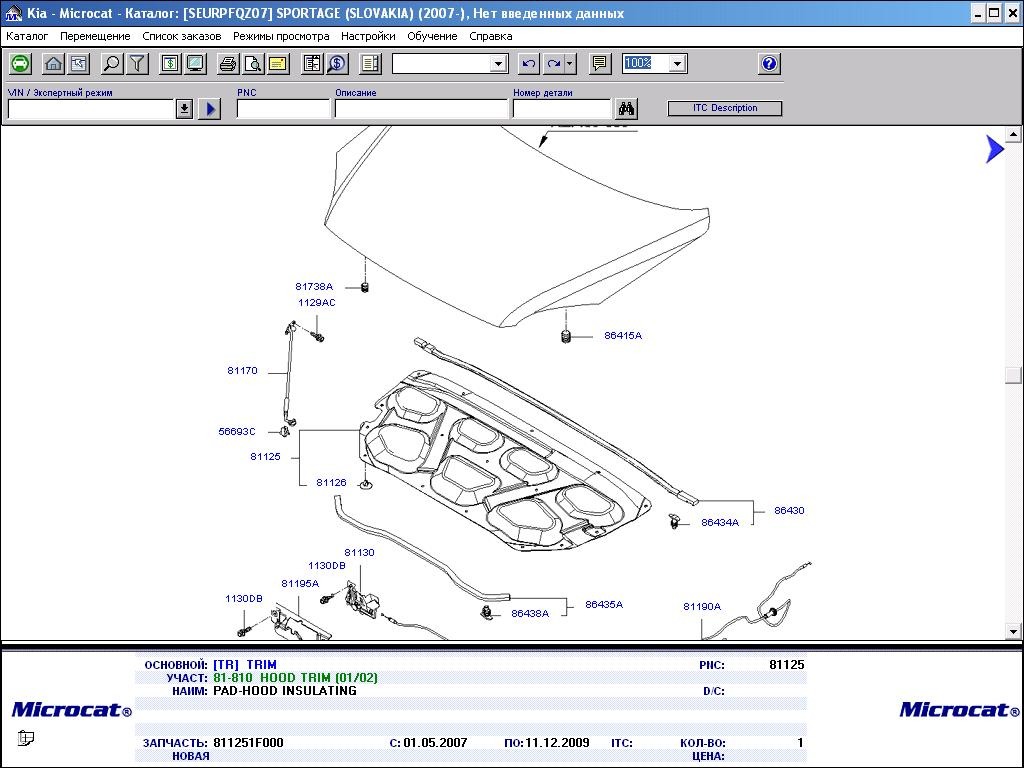Image resolution: width=1024 pixels, height=768 pixels.
Task: Click the scroll down arrow of diagram
Action: tap(1013, 632)
